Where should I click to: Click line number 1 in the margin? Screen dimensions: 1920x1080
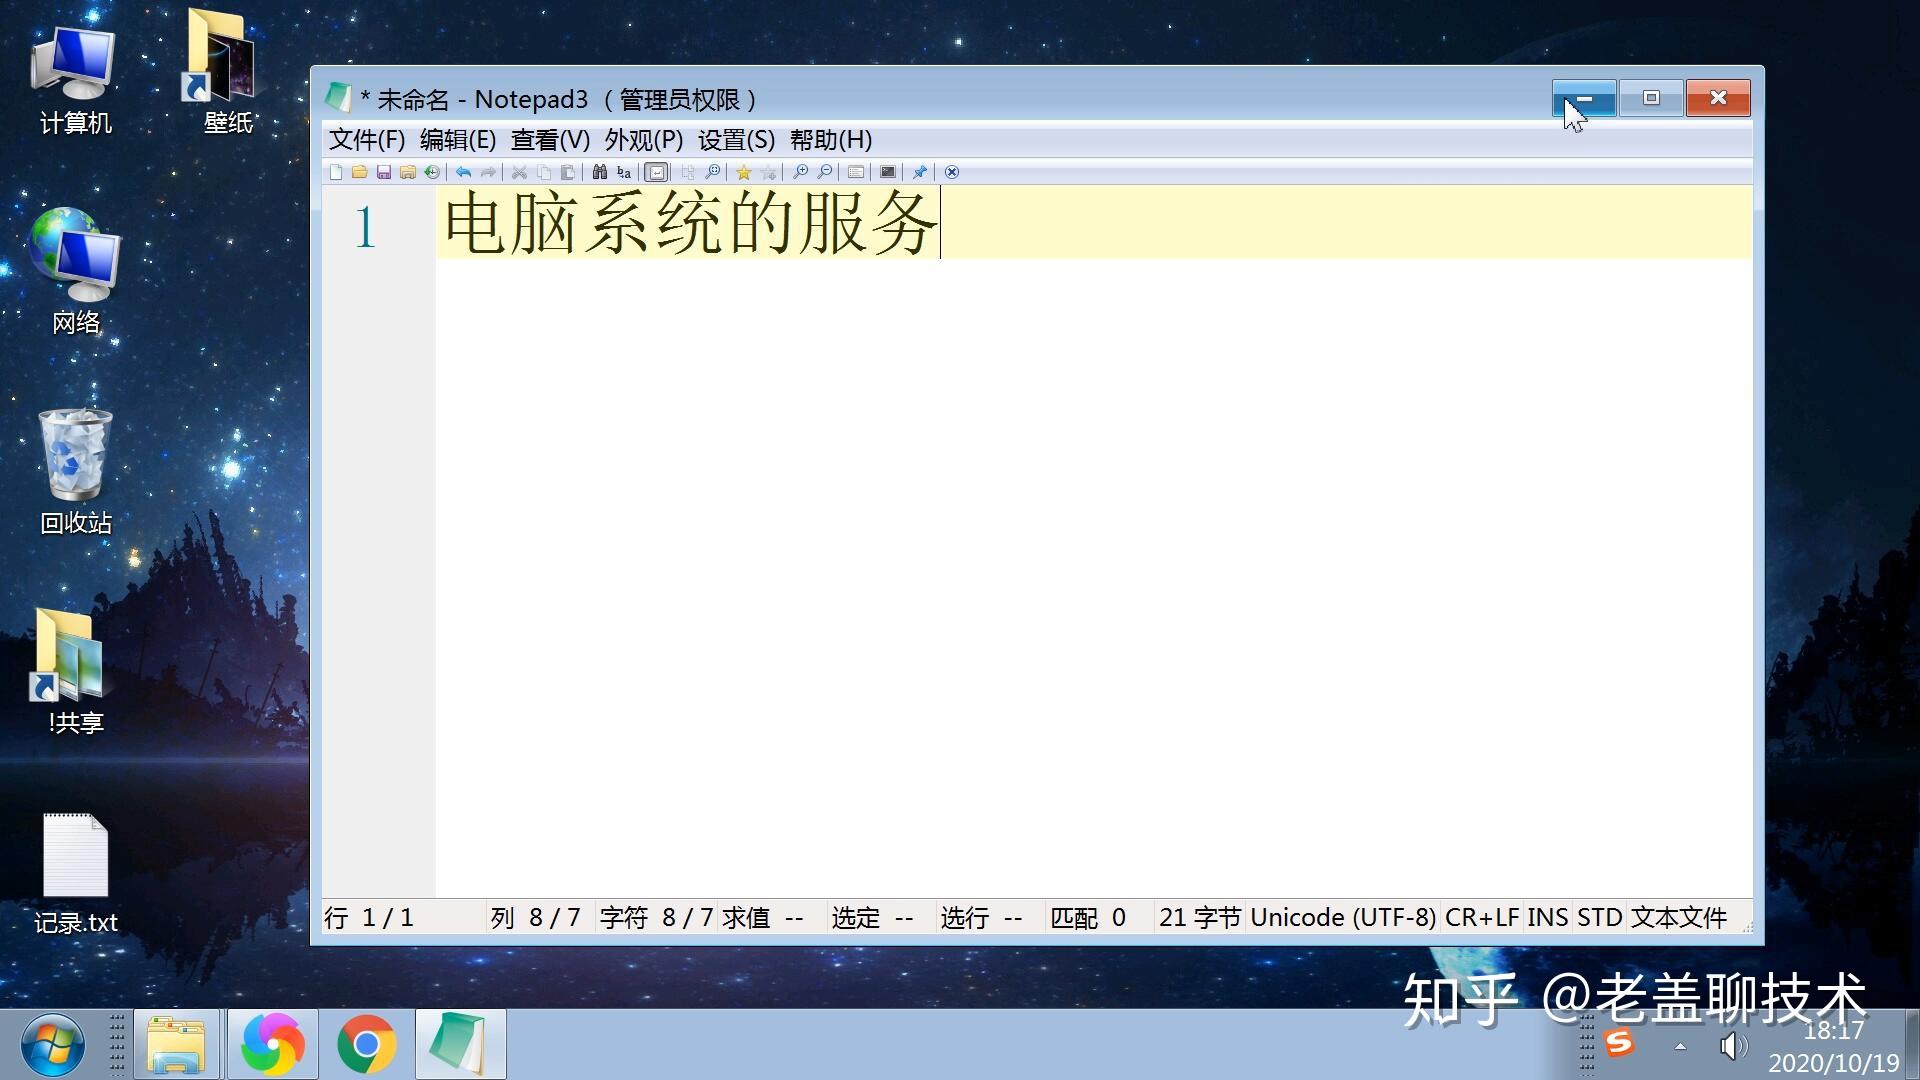point(365,227)
